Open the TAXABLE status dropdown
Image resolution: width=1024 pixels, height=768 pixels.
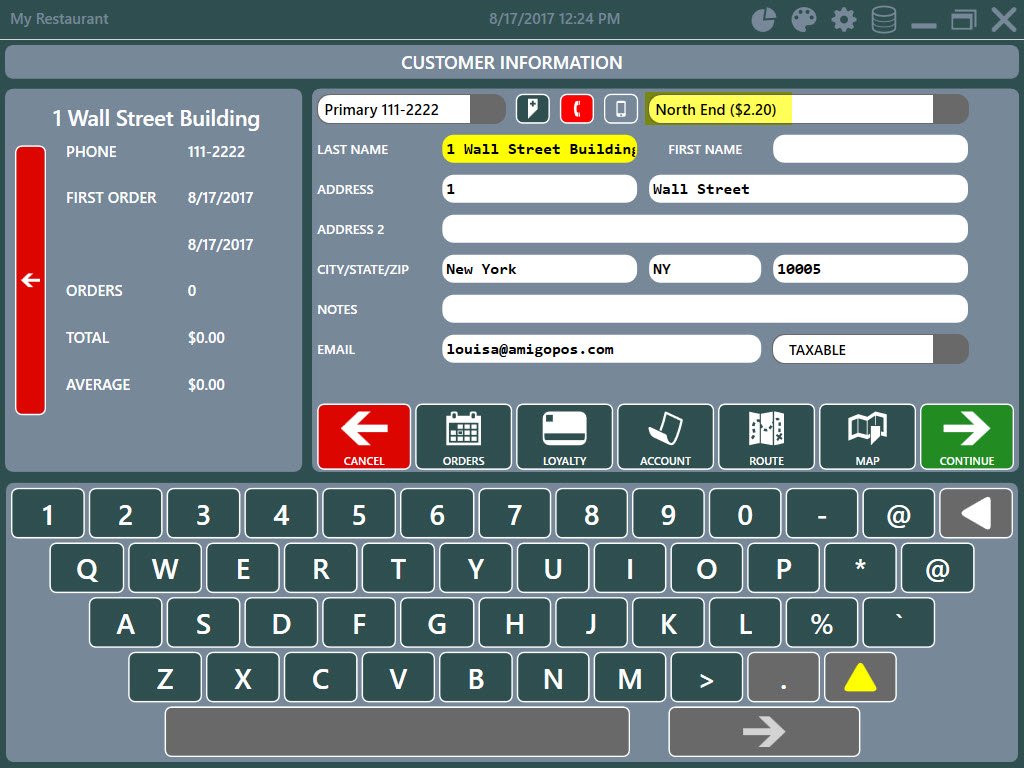point(950,349)
